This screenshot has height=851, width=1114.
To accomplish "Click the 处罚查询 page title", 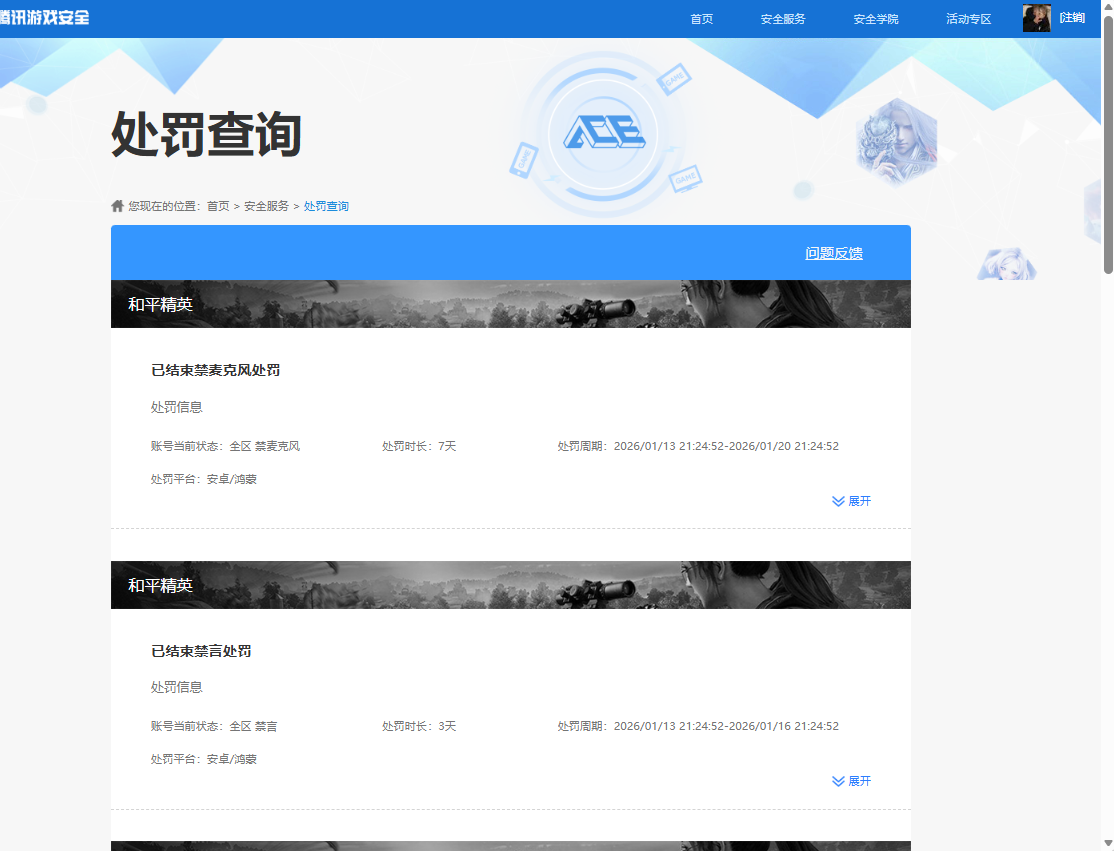I will [x=206, y=134].
